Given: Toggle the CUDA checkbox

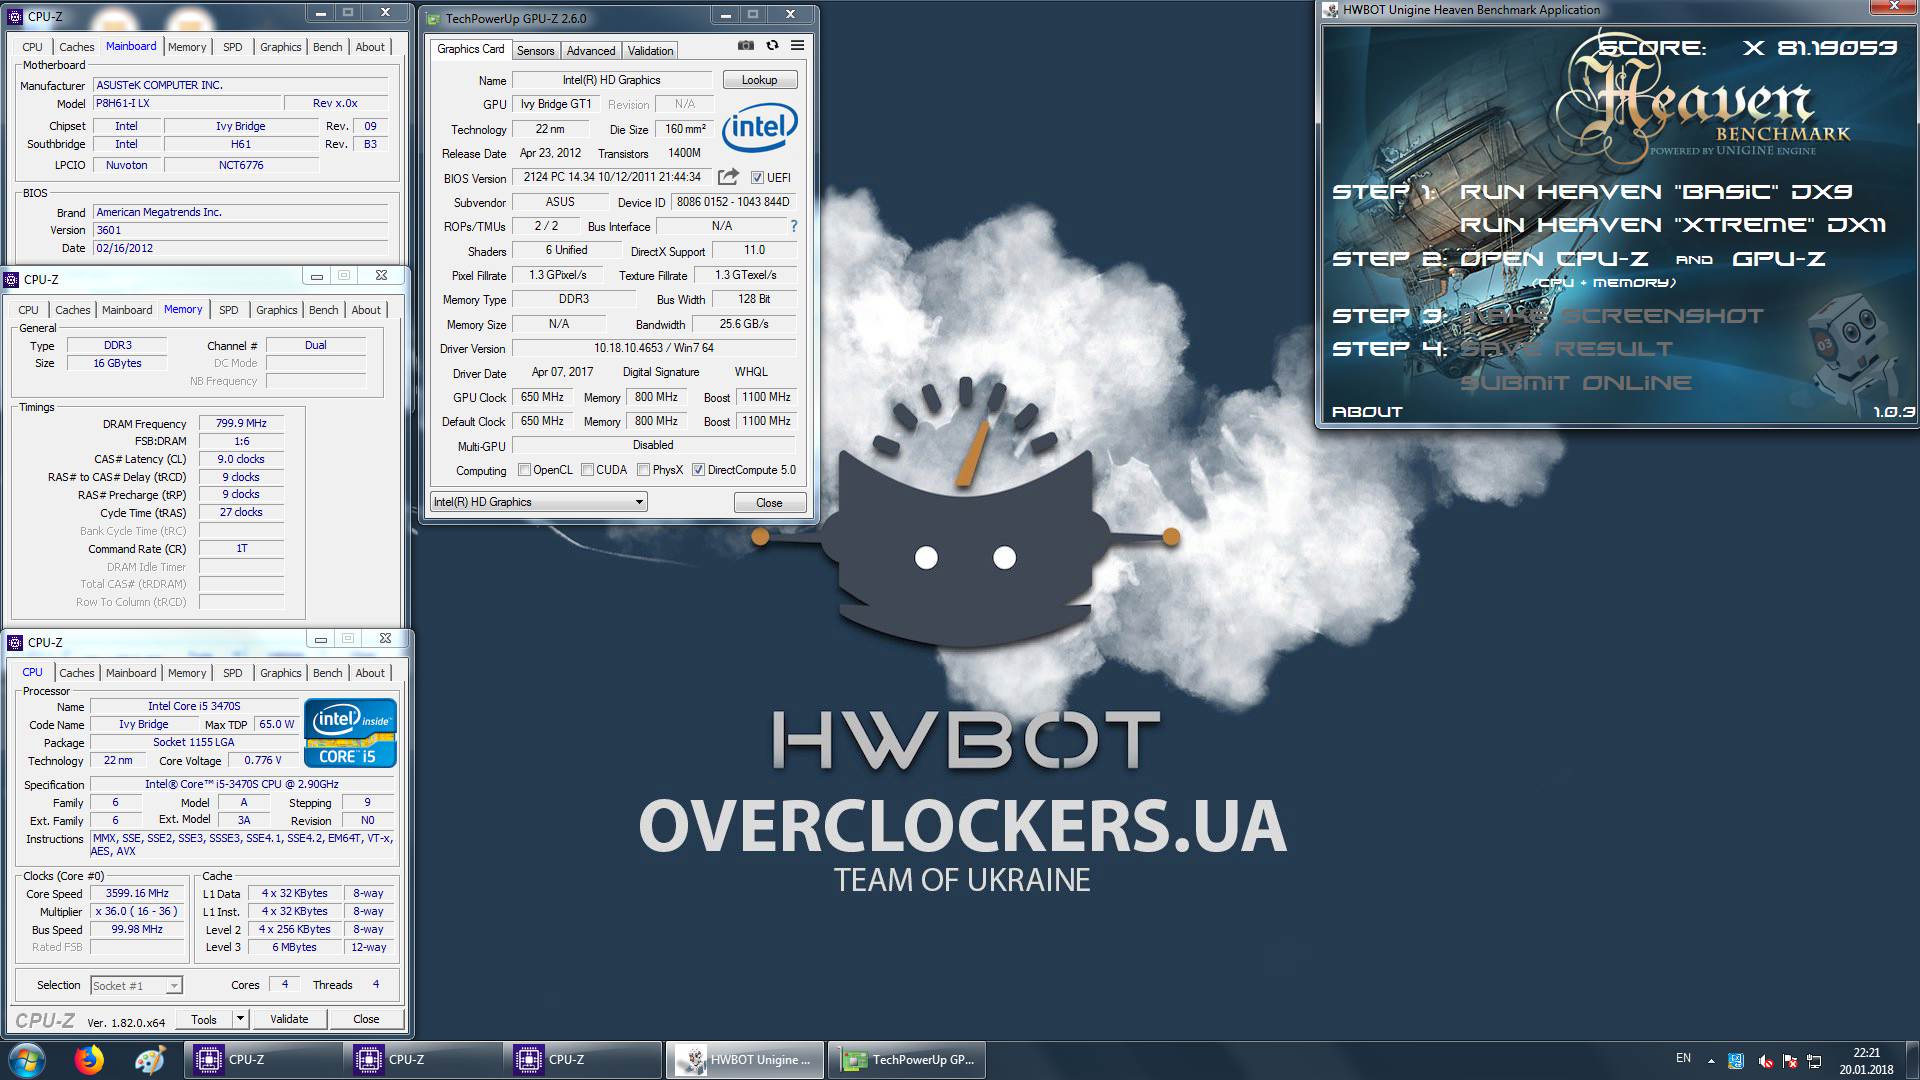Looking at the screenshot, I should tap(587, 470).
